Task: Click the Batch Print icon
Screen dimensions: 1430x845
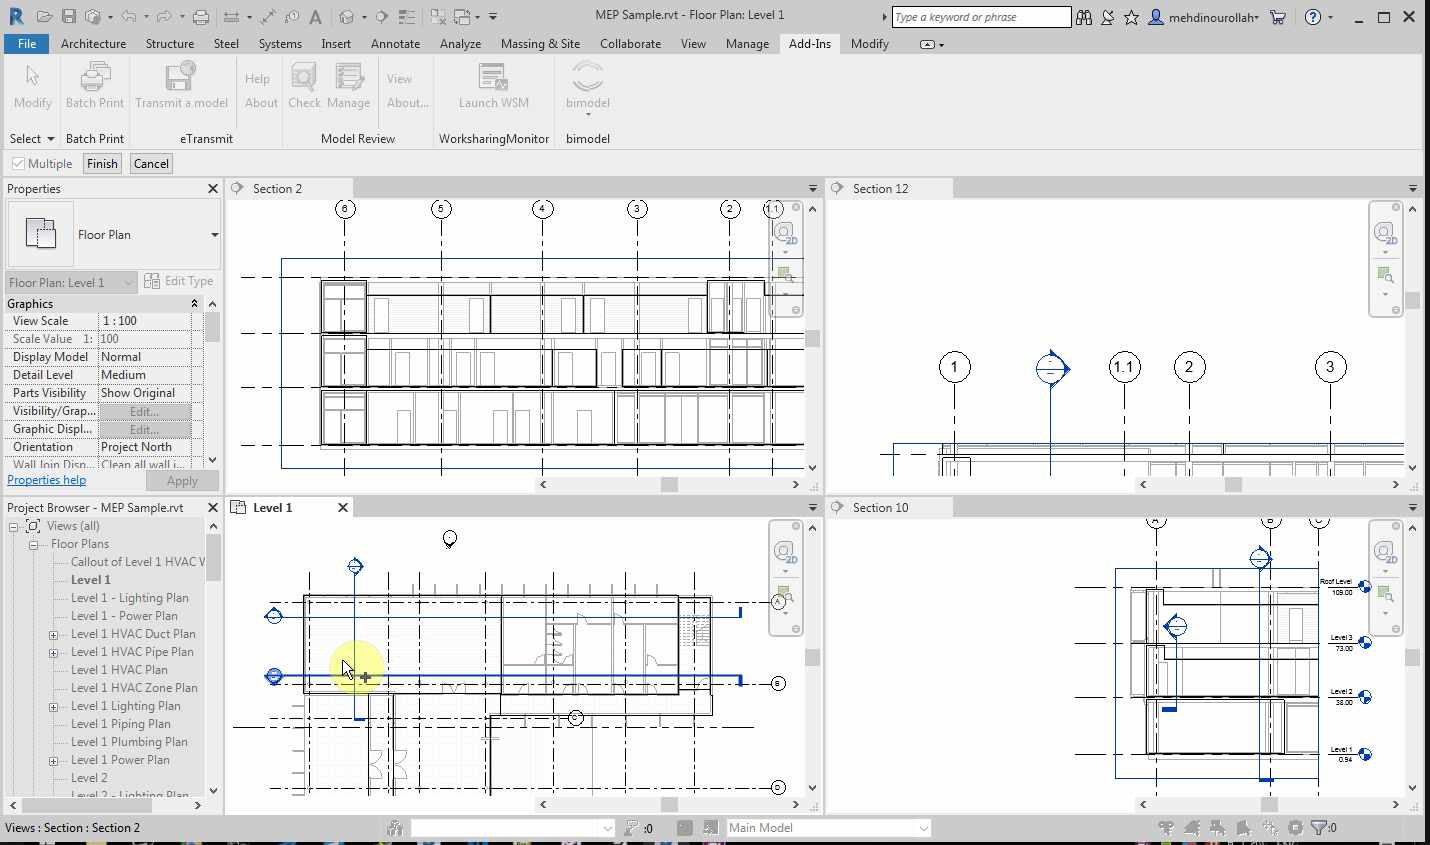Action: [95, 78]
